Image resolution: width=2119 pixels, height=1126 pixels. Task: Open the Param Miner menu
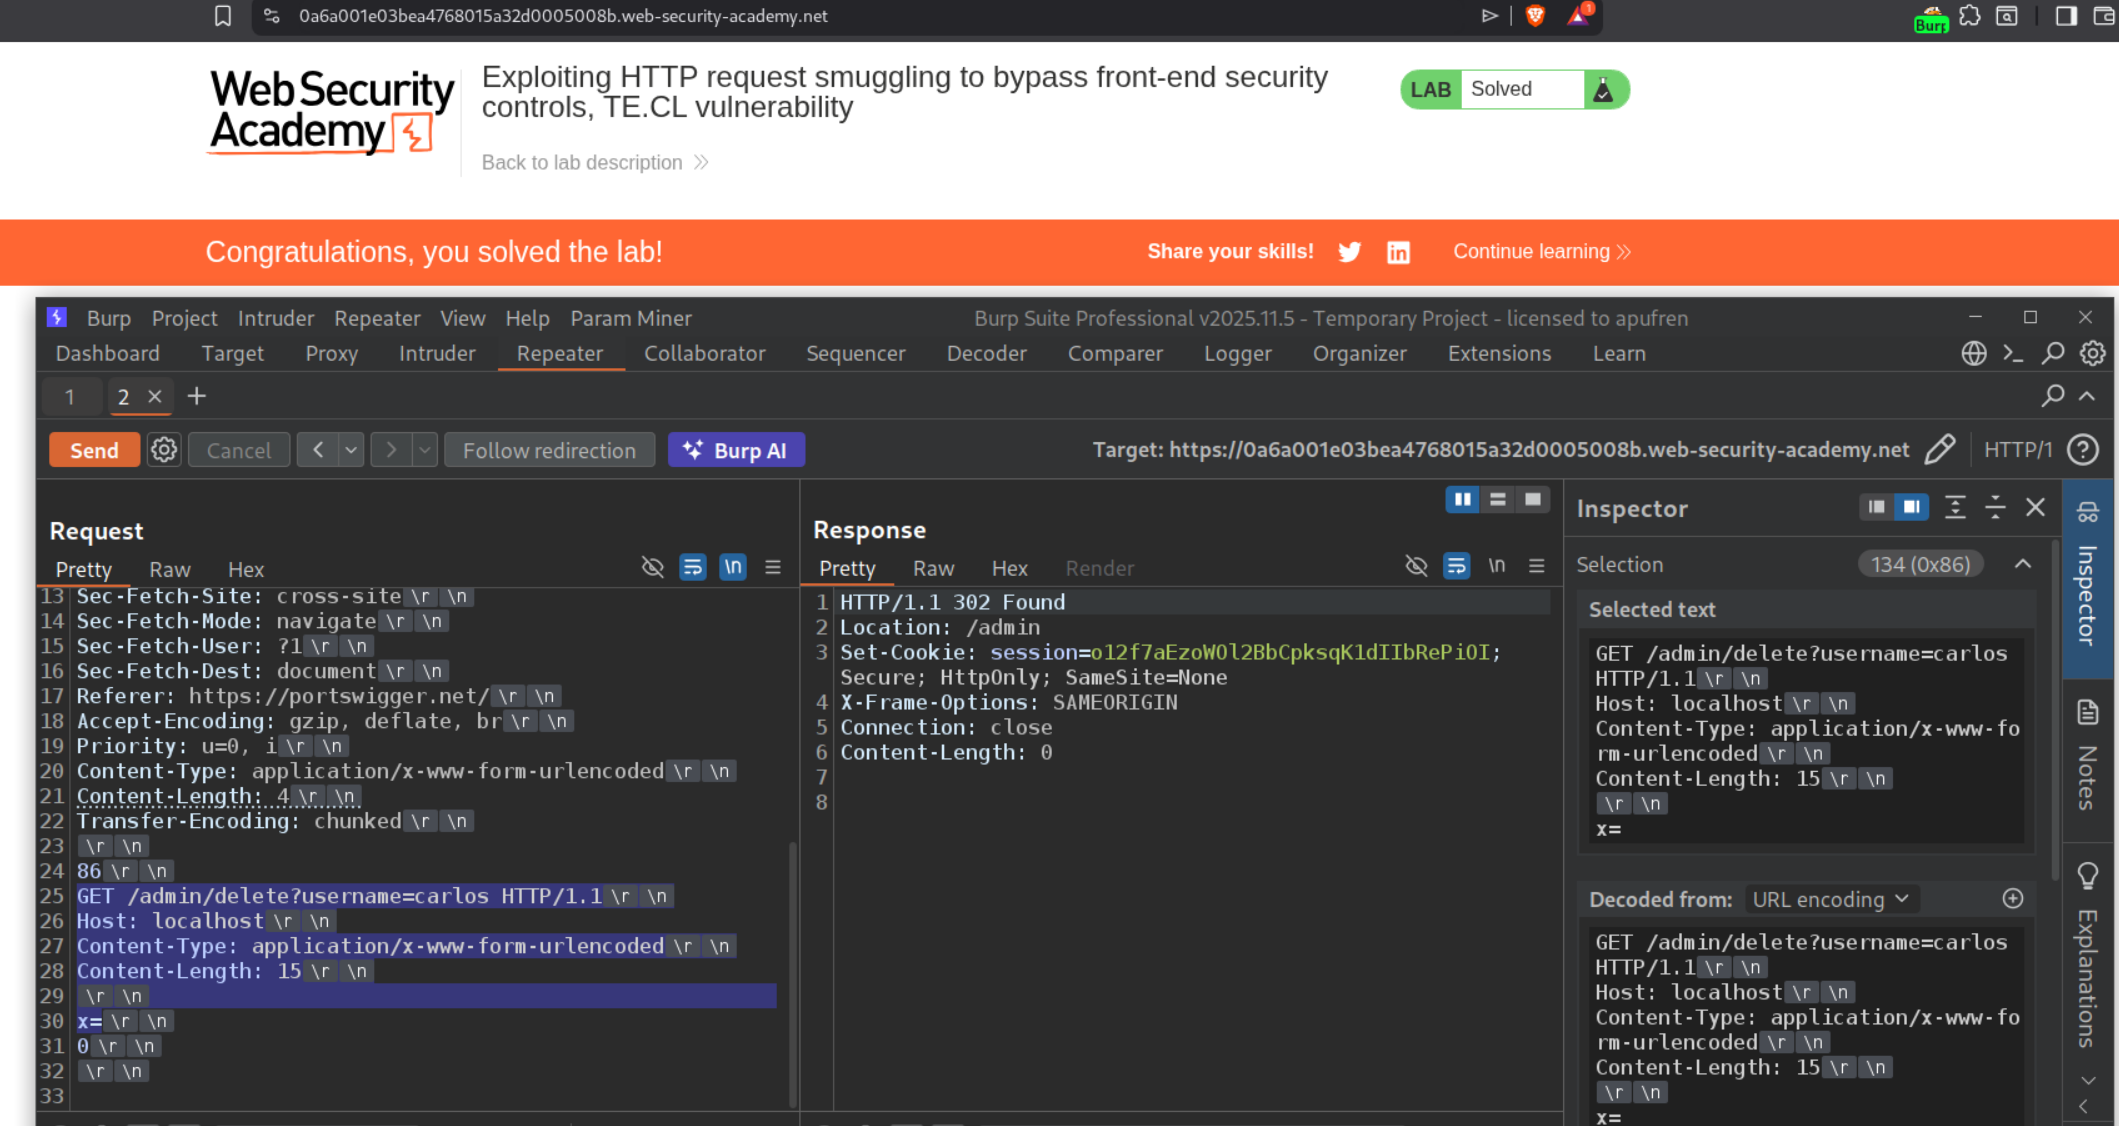pos(630,318)
